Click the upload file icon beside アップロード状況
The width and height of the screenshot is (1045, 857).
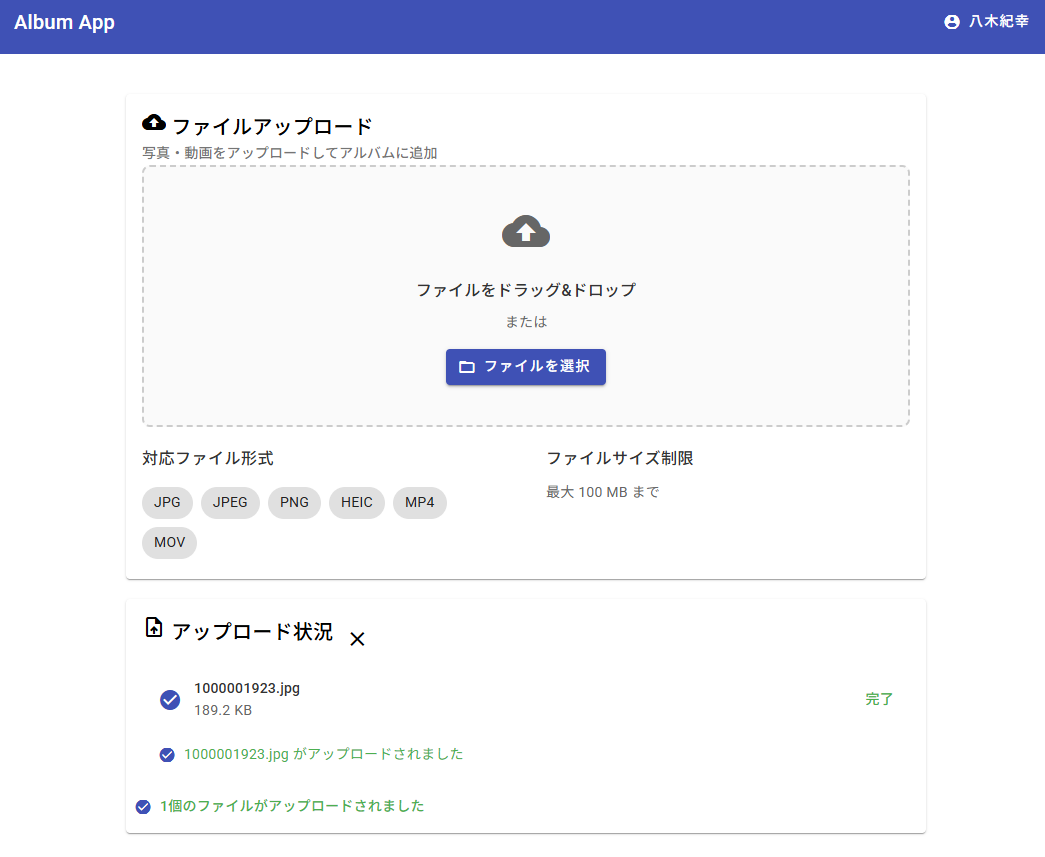154,628
